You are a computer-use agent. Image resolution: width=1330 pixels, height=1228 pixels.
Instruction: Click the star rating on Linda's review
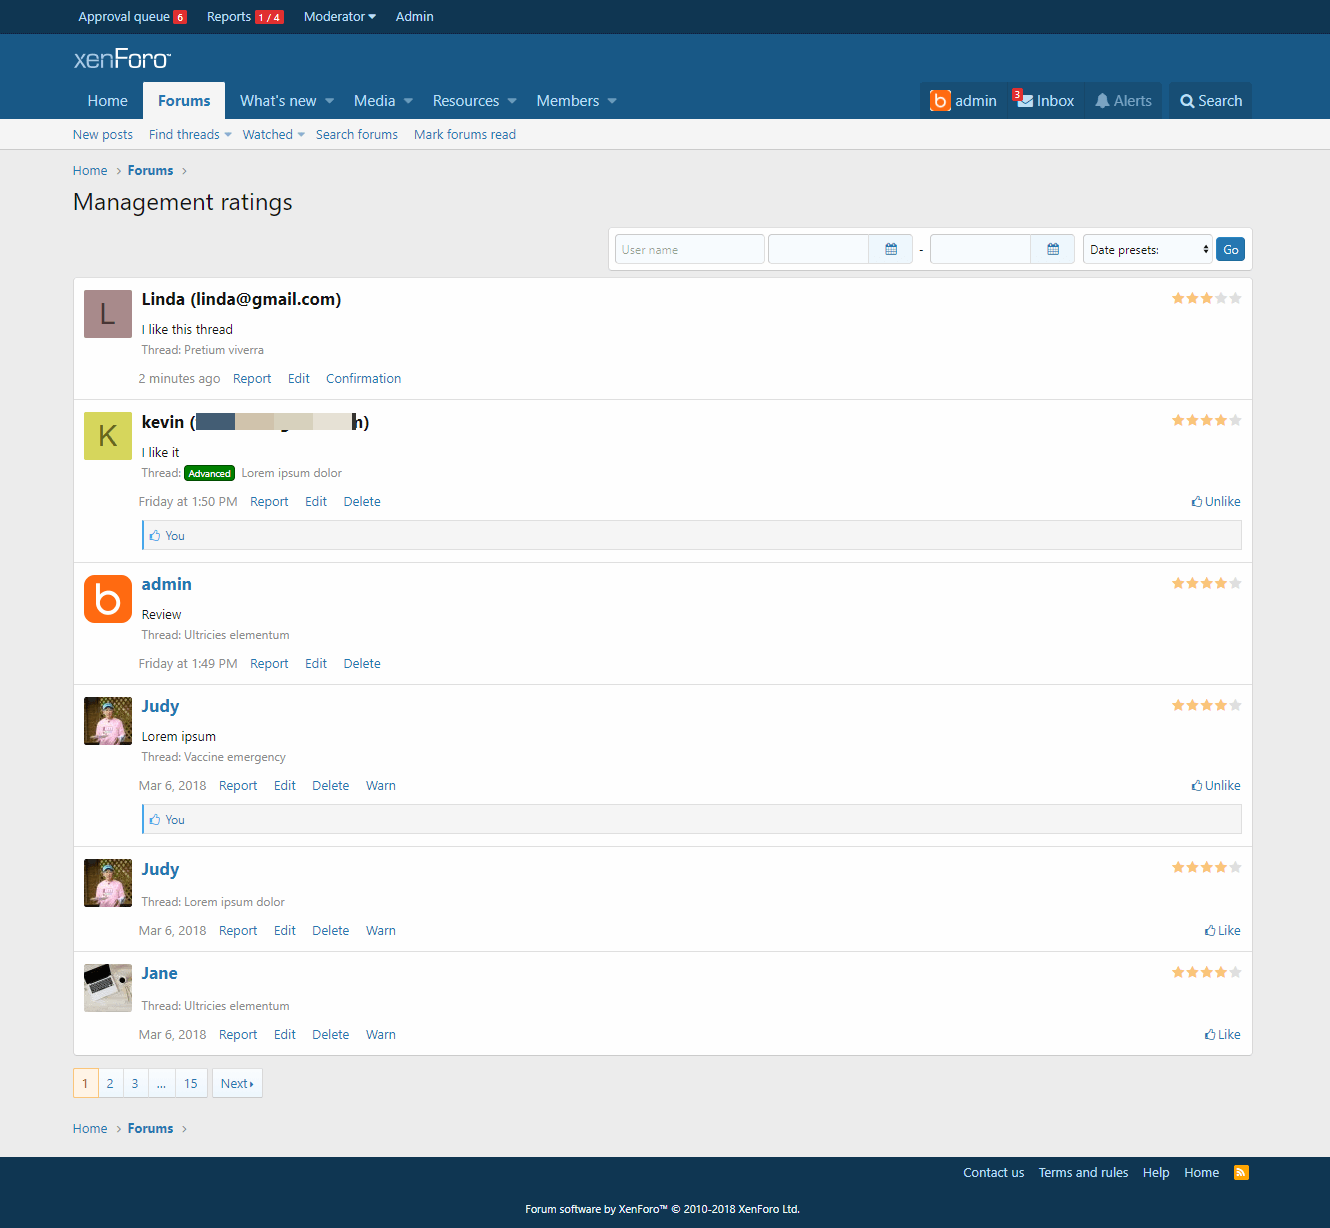pyautogui.click(x=1206, y=299)
